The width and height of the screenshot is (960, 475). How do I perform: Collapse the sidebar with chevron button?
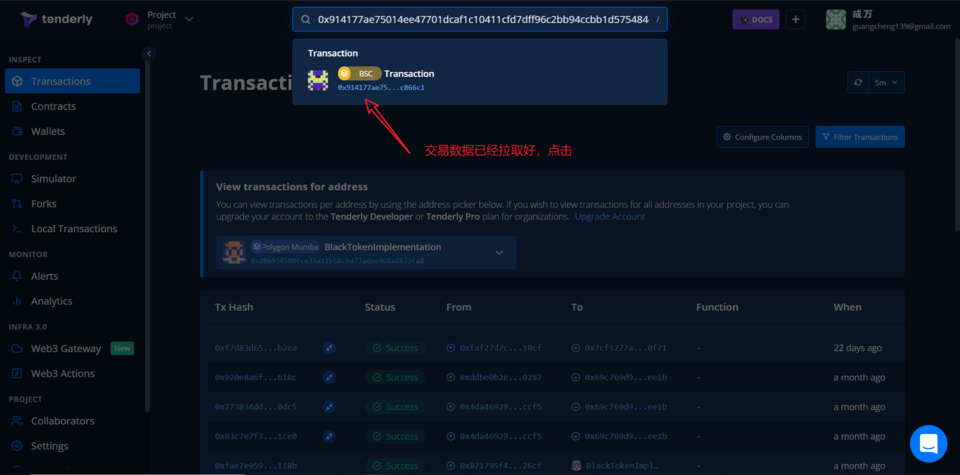(149, 53)
